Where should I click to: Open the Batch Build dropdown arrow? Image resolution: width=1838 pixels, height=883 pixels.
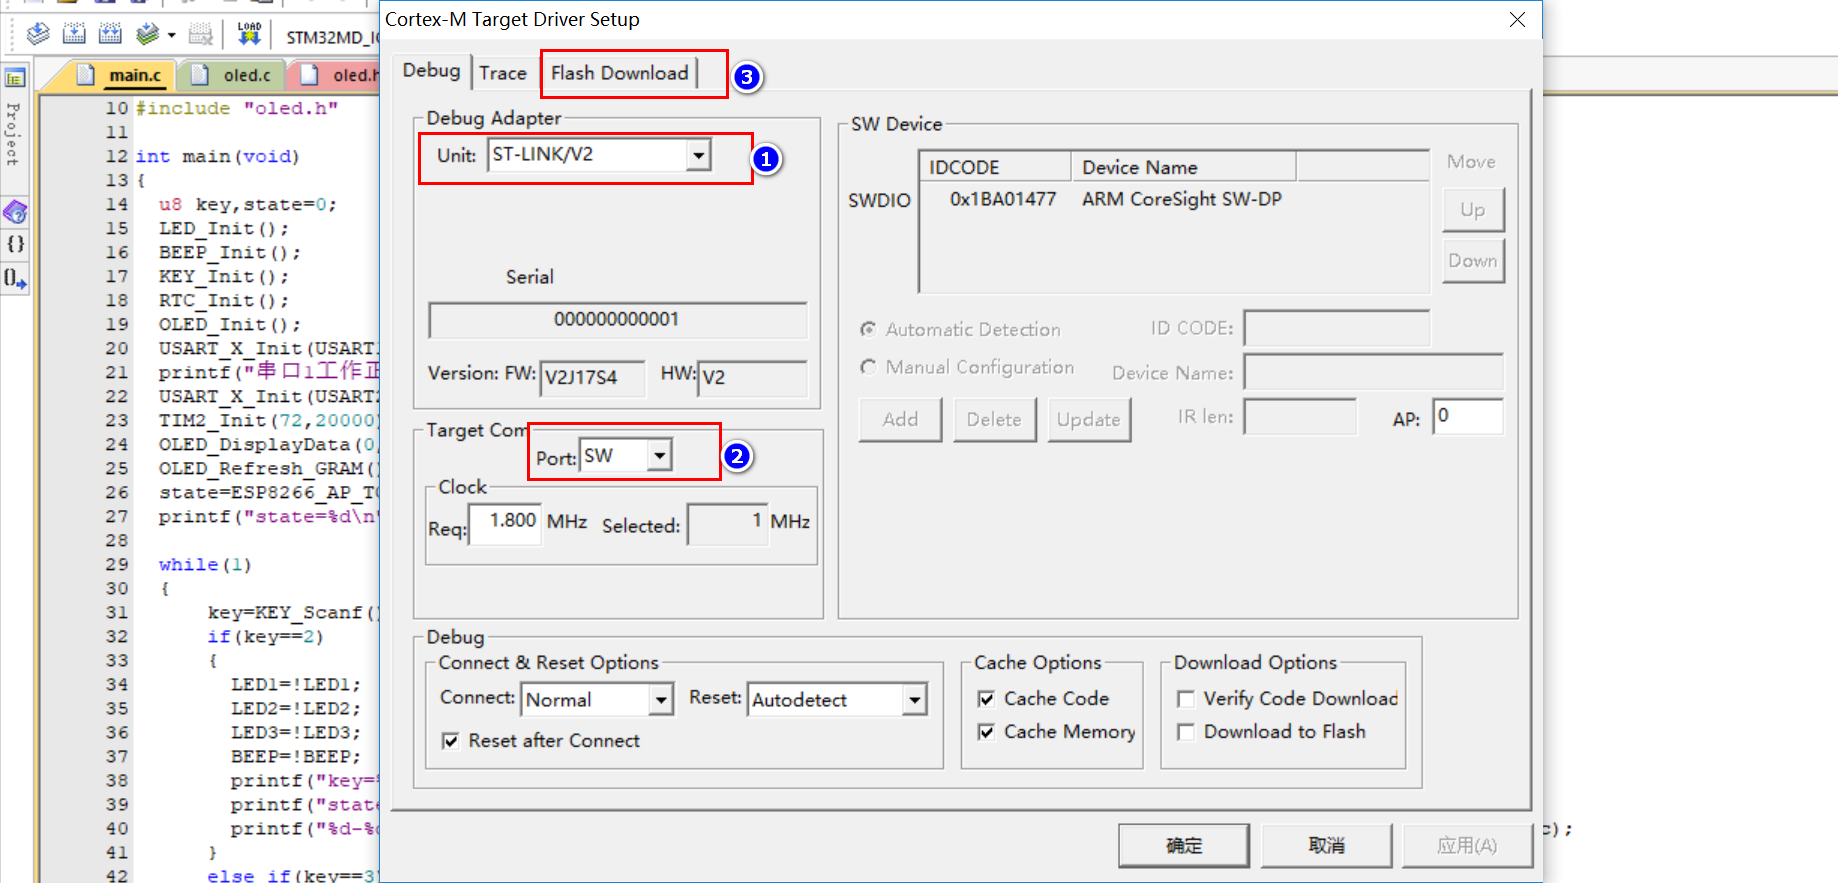[172, 36]
